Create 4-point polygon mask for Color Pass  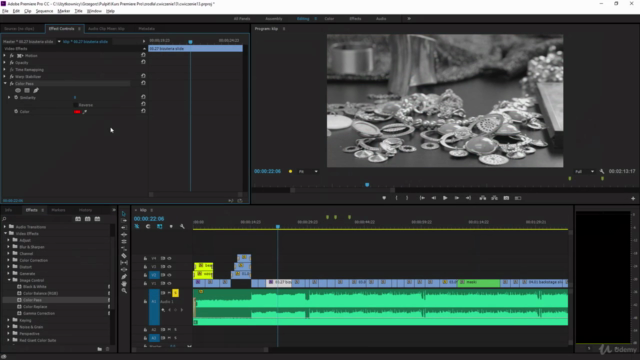click(27, 91)
